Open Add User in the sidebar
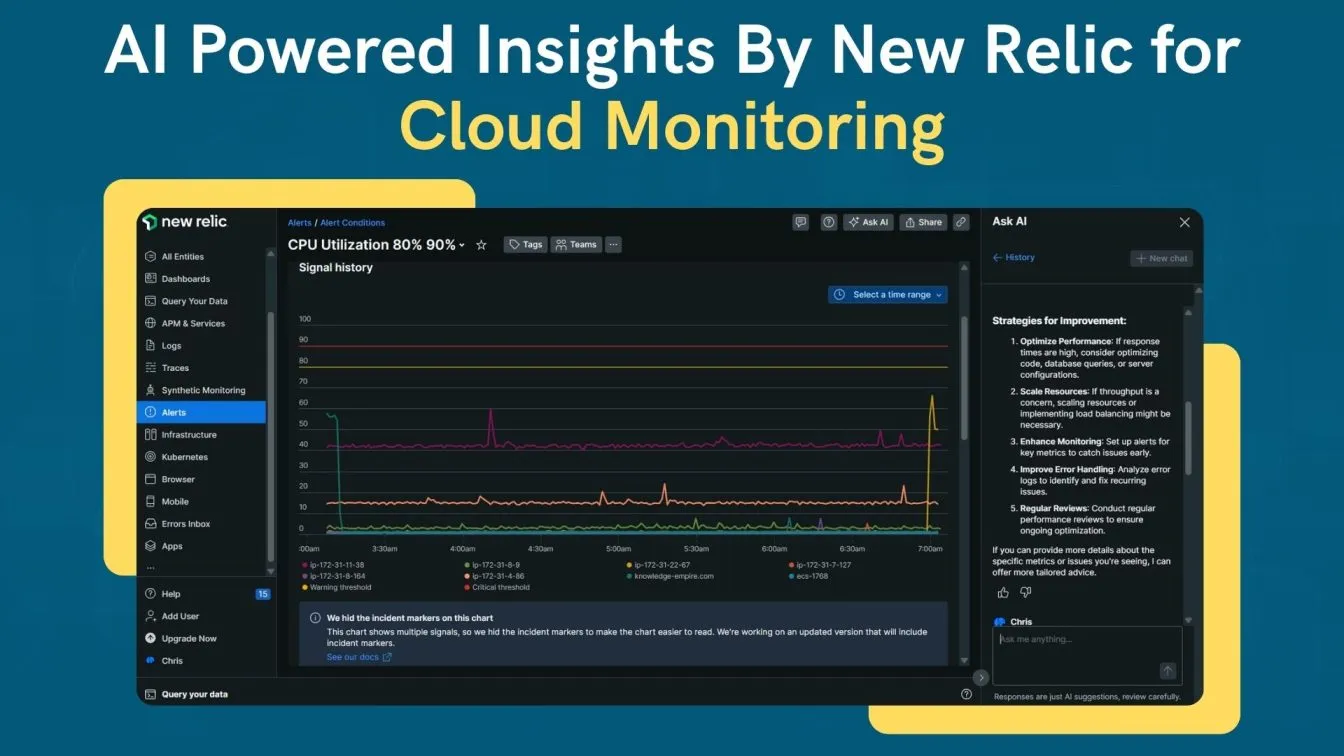The height and width of the screenshot is (756, 1344). click(x=172, y=616)
